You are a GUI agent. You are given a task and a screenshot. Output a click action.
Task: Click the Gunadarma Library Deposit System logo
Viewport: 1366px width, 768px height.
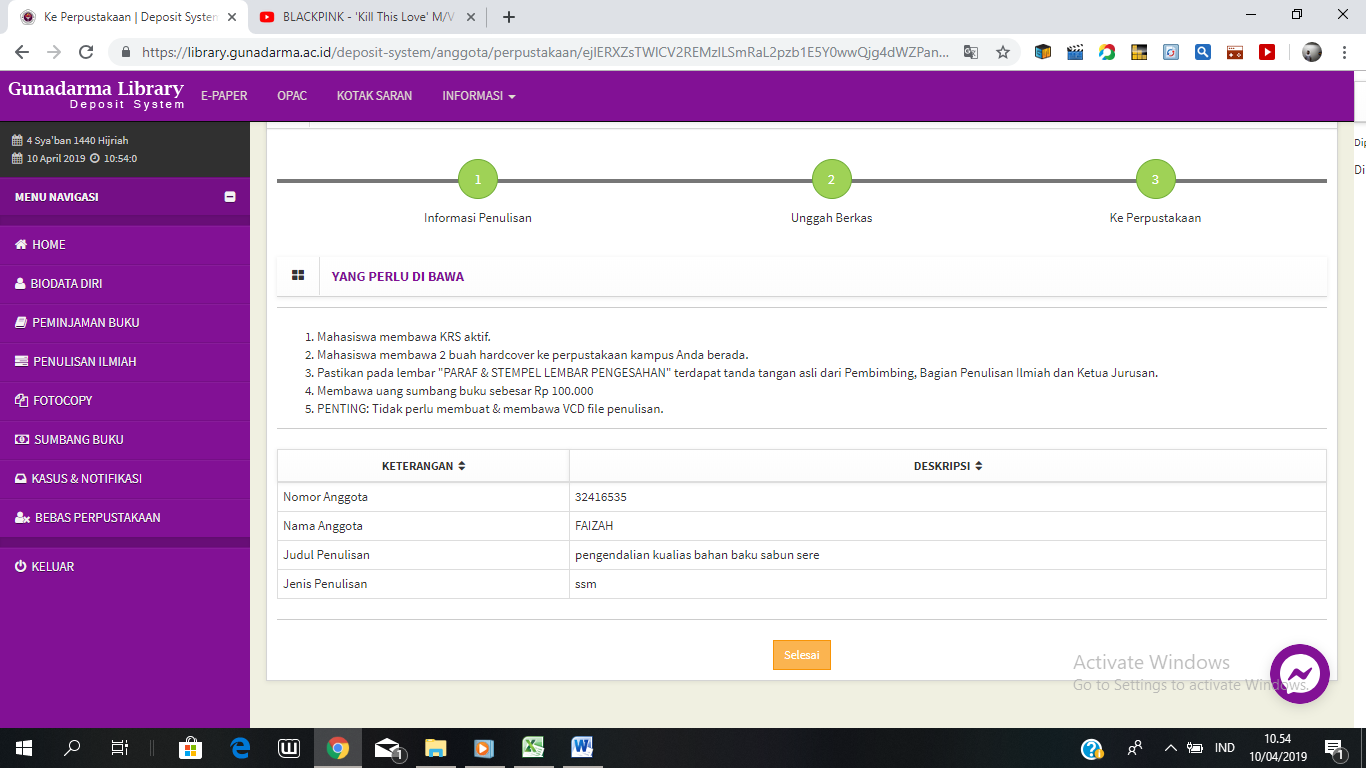pyautogui.click(x=96, y=95)
